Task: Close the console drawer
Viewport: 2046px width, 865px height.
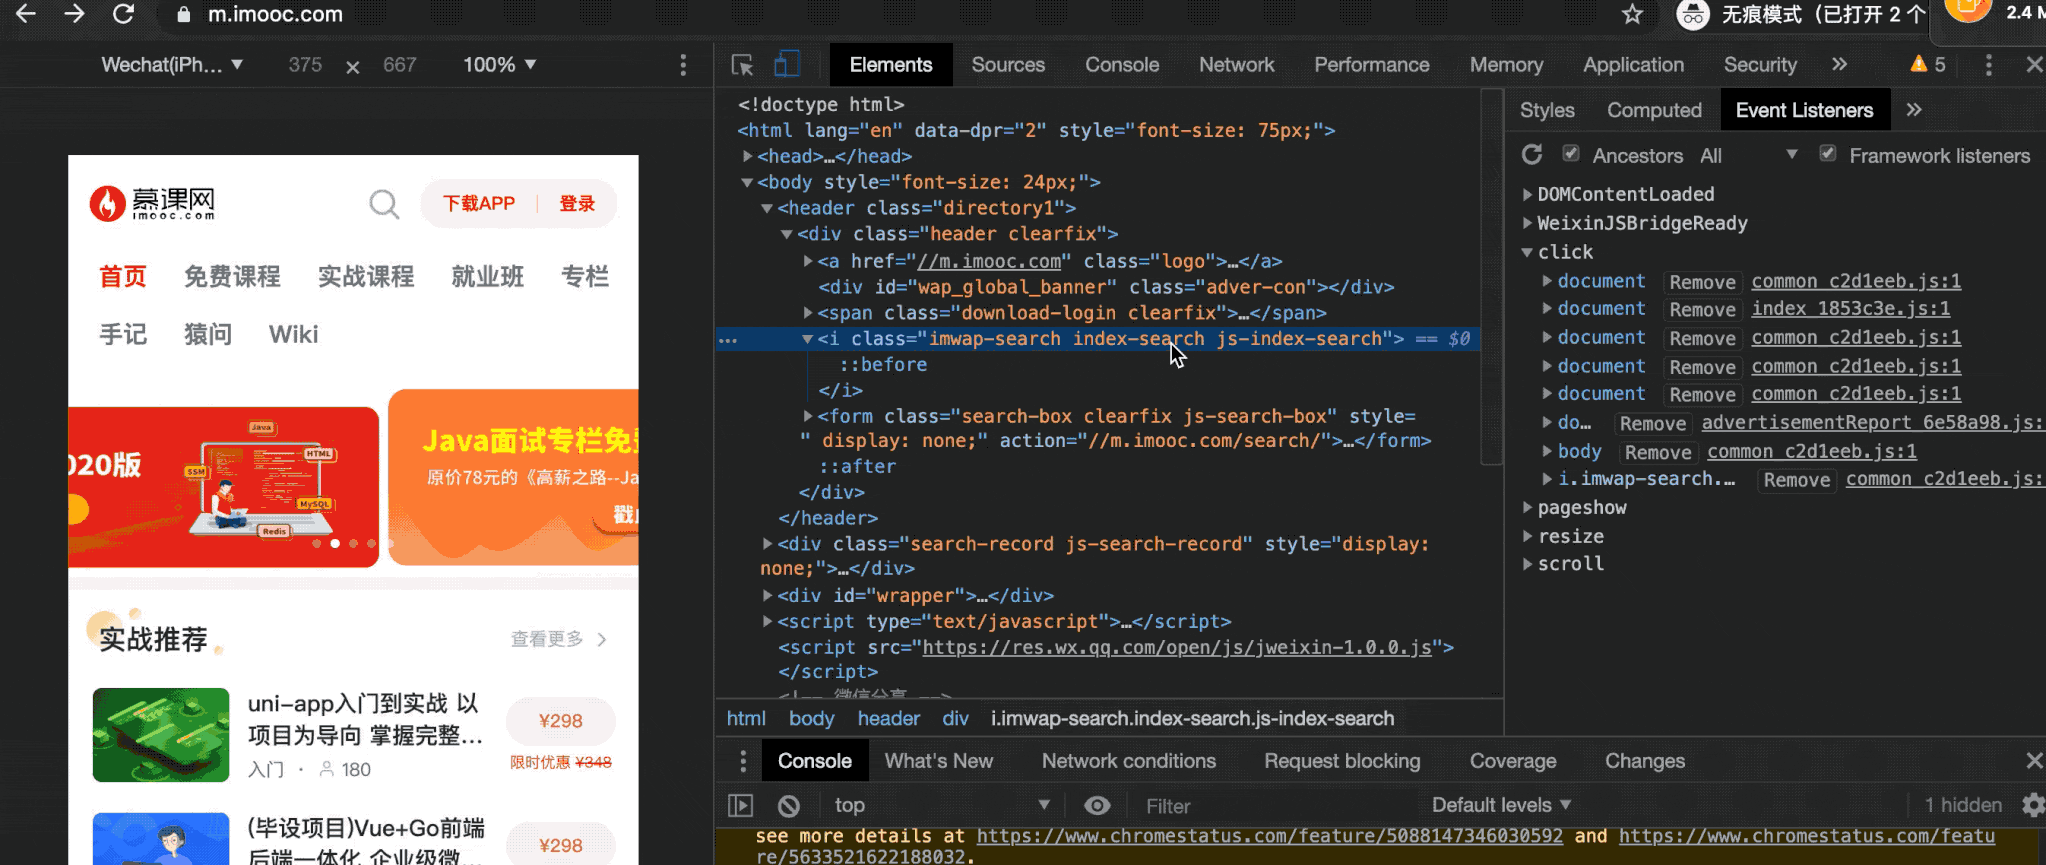Action: pyautogui.click(x=2034, y=762)
